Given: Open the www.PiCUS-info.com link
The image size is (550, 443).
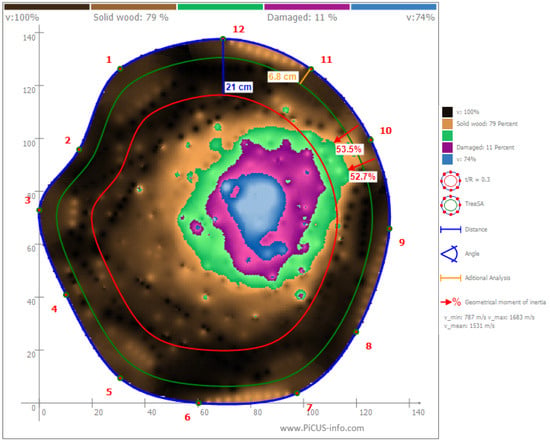Looking at the screenshot, I should point(322,428).
